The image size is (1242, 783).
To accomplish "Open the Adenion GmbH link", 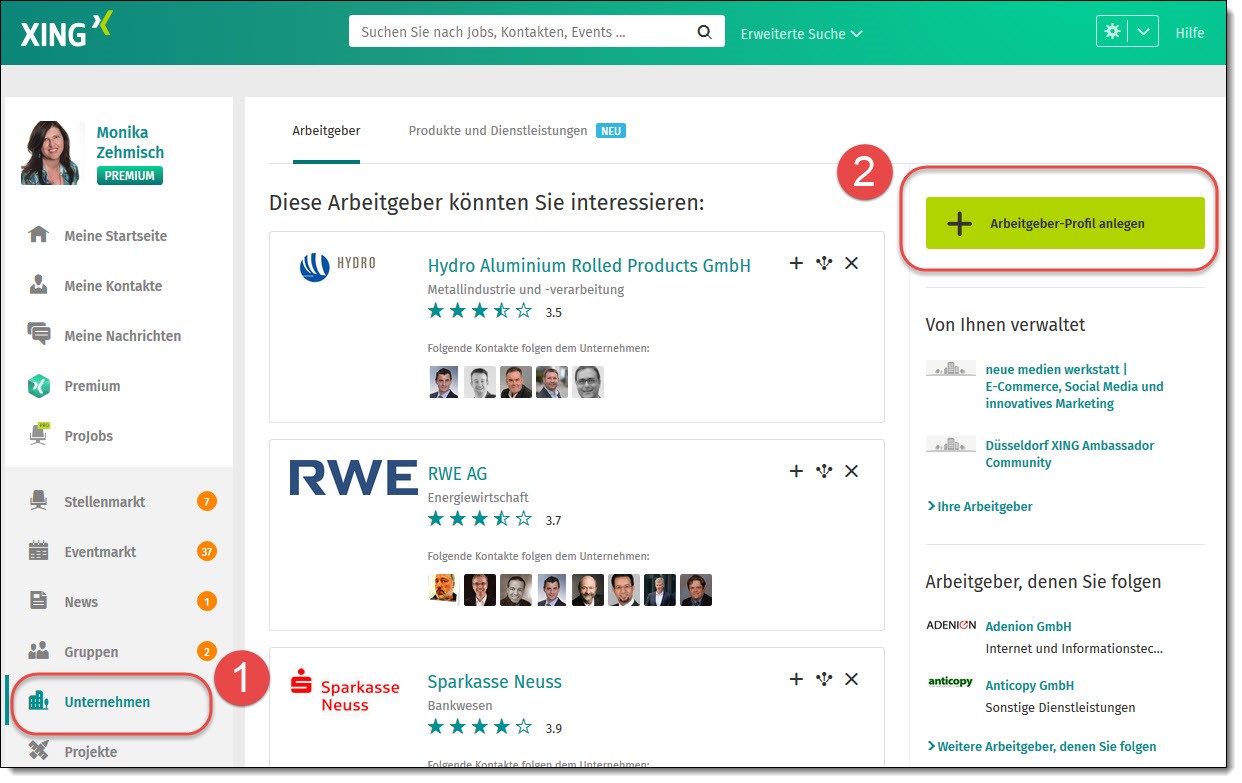I will click(1028, 626).
